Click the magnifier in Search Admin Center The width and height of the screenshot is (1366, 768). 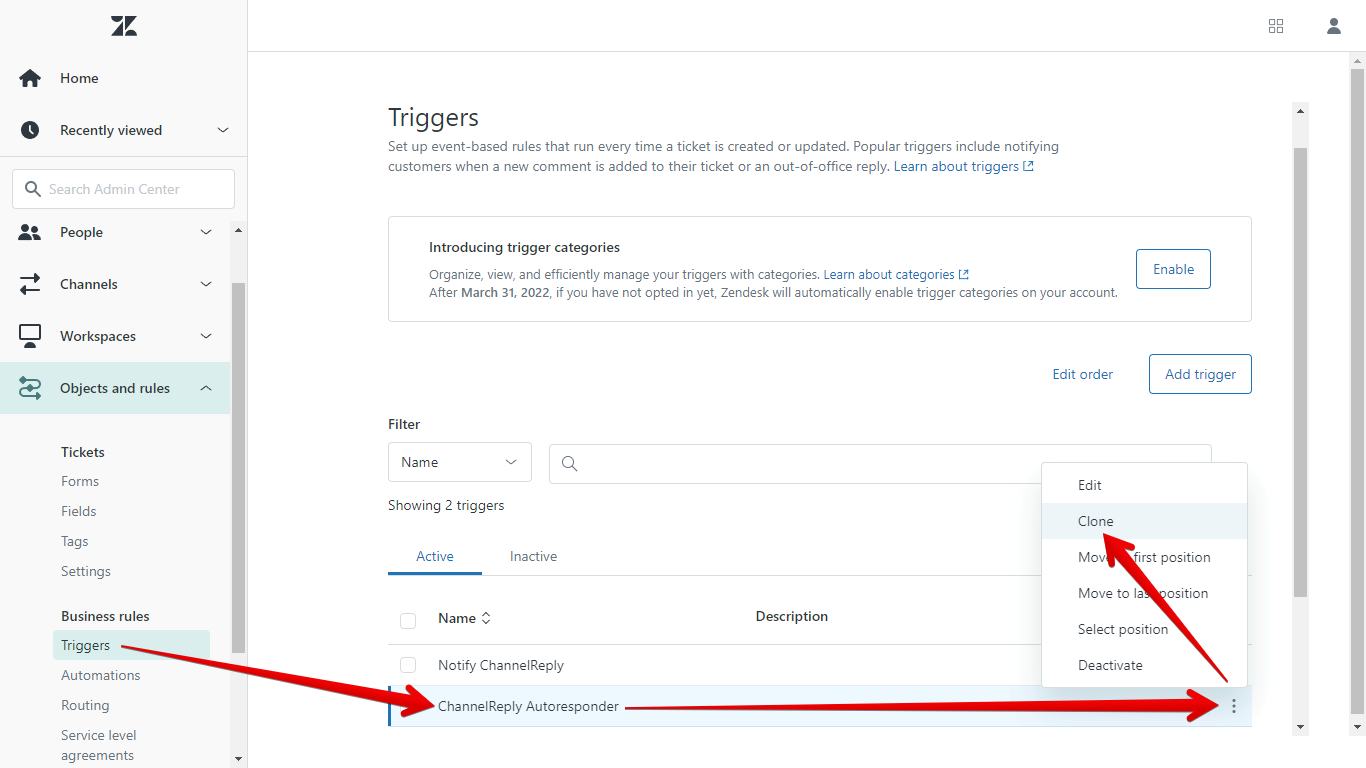click(x=32, y=189)
